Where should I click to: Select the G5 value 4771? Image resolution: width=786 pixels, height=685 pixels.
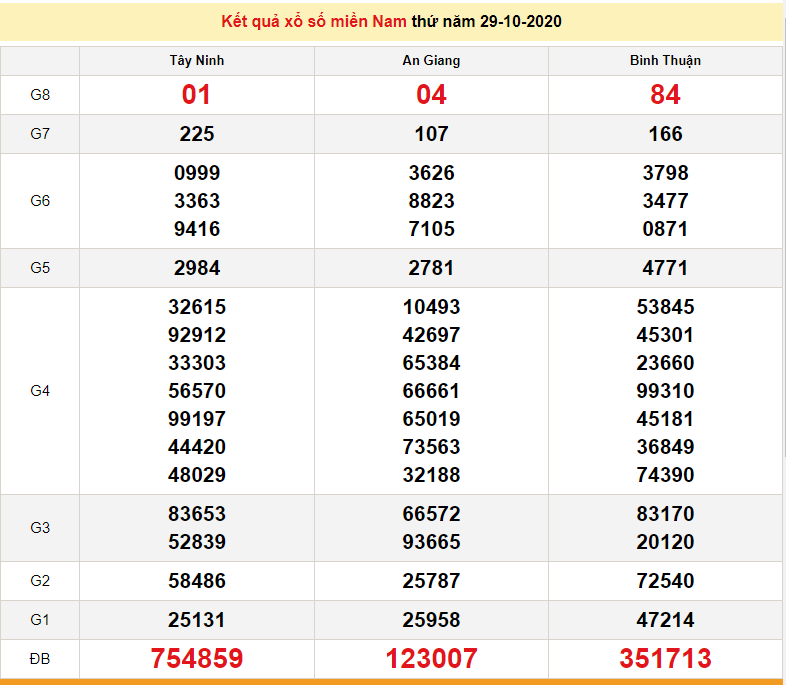(x=665, y=268)
